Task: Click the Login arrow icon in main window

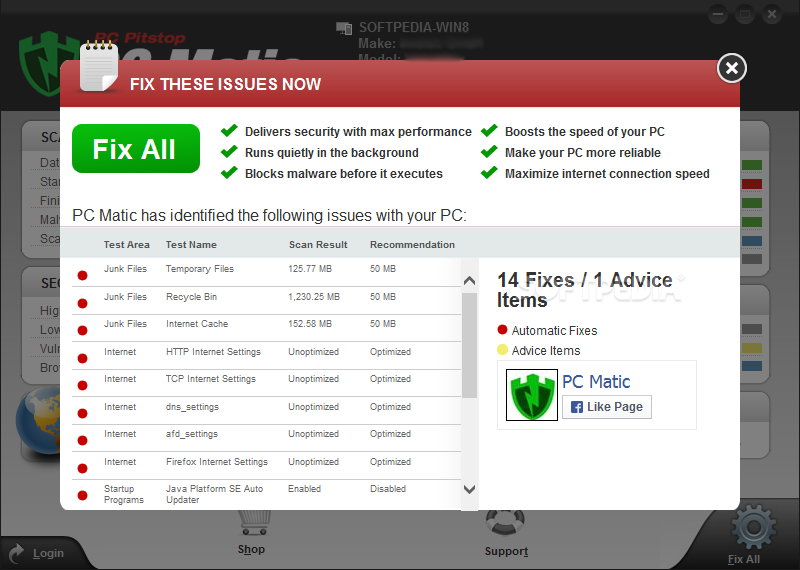Action: 16,553
